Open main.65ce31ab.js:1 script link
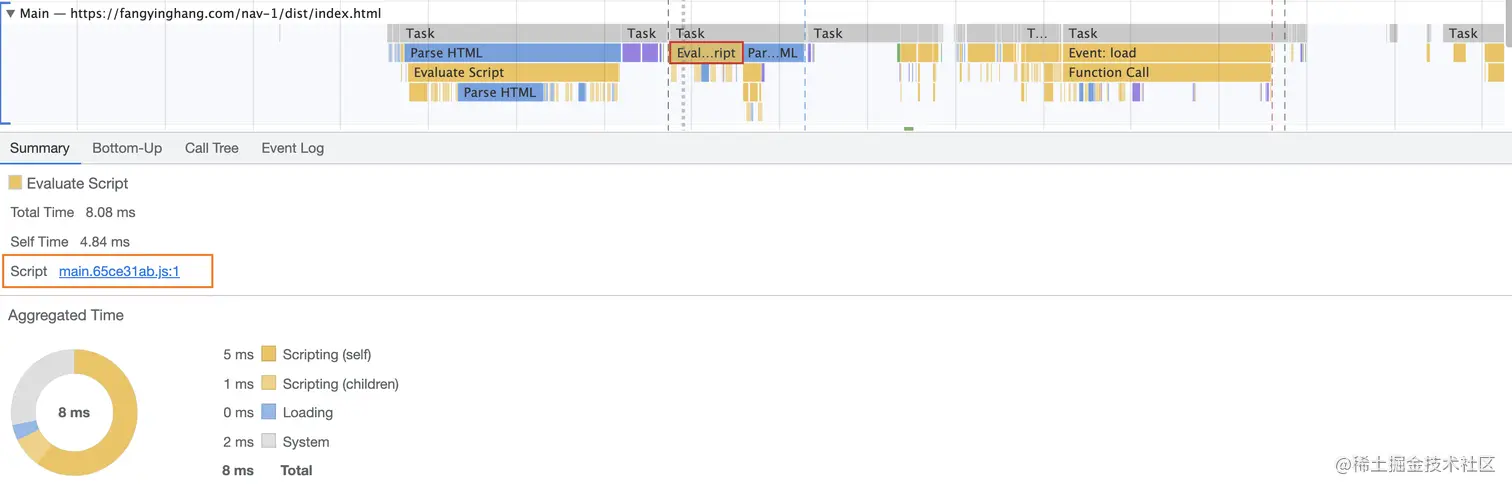This screenshot has height=491, width=1512. [119, 271]
